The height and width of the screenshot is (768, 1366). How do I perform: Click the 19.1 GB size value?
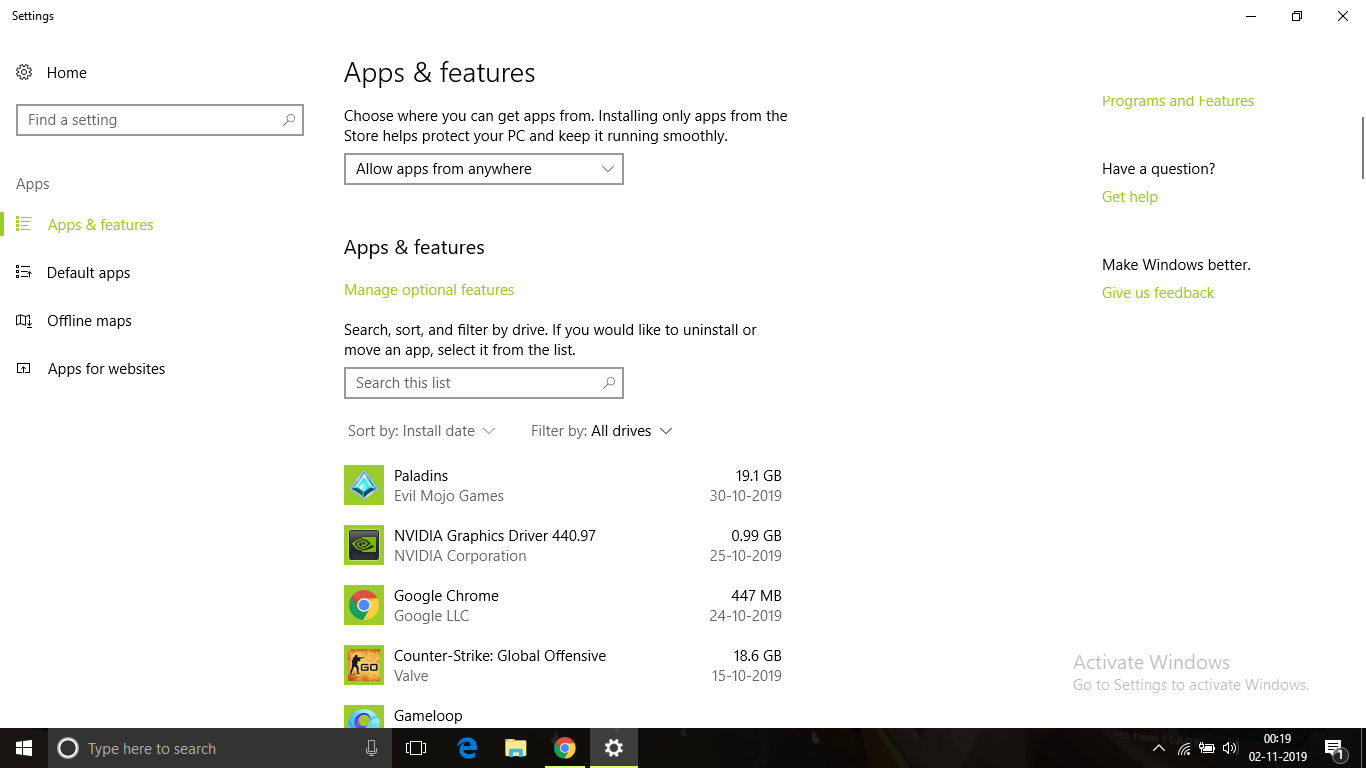point(759,476)
